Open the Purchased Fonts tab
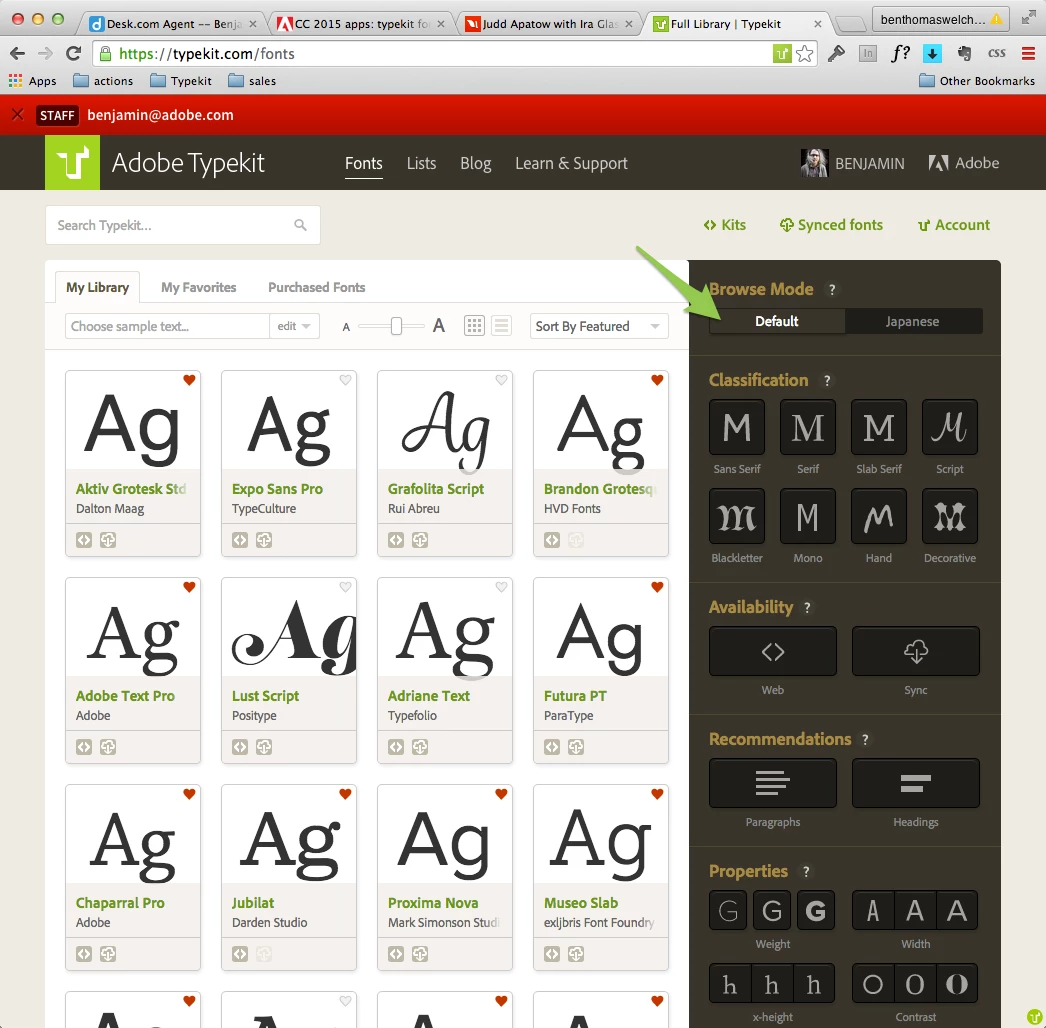 point(317,287)
